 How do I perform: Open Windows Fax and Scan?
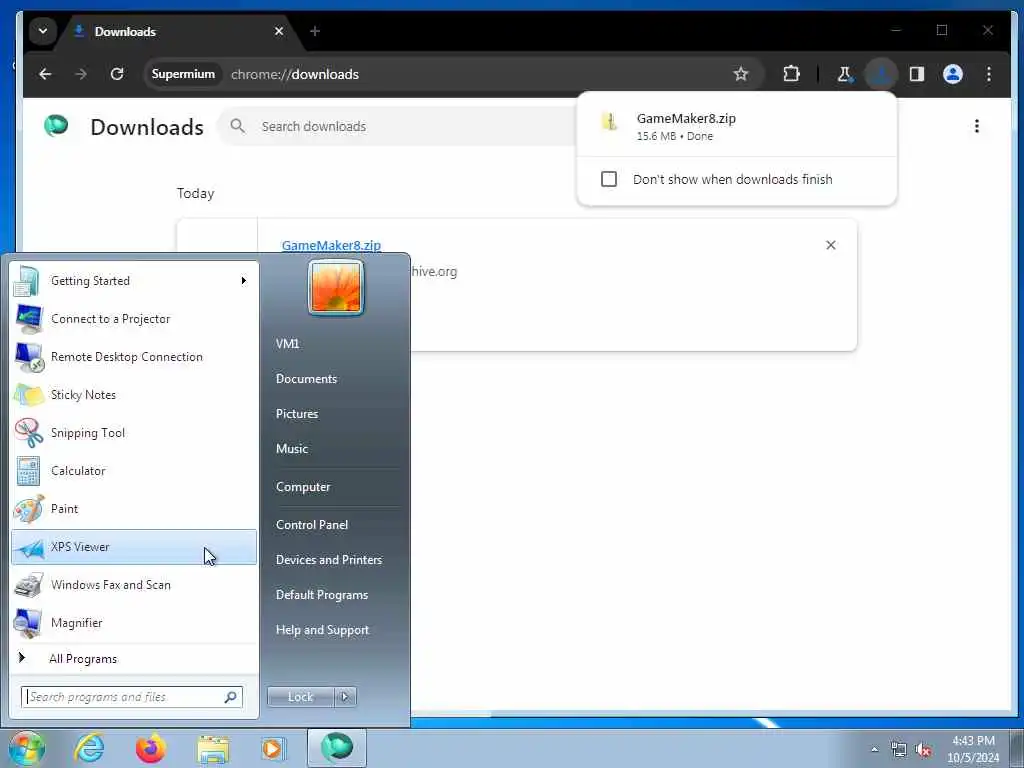click(134, 584)
